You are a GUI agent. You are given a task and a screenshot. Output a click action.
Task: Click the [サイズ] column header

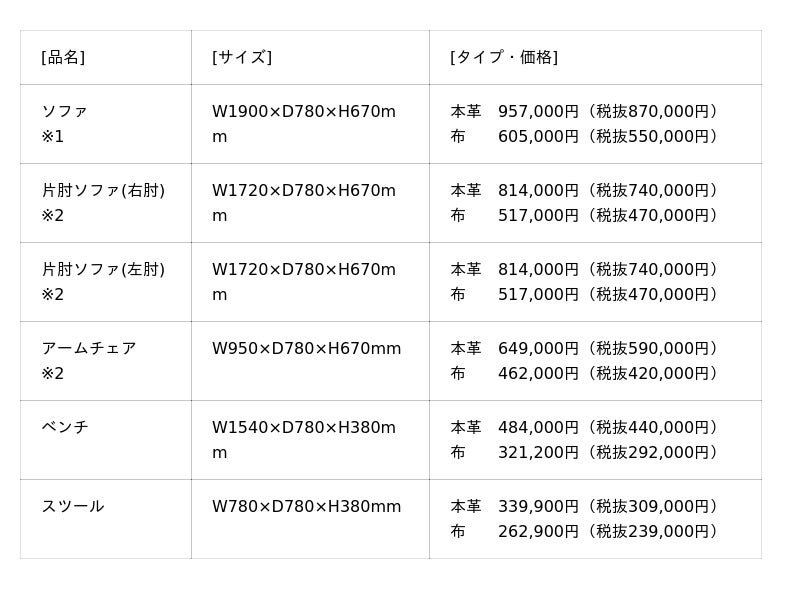(242, 58)
